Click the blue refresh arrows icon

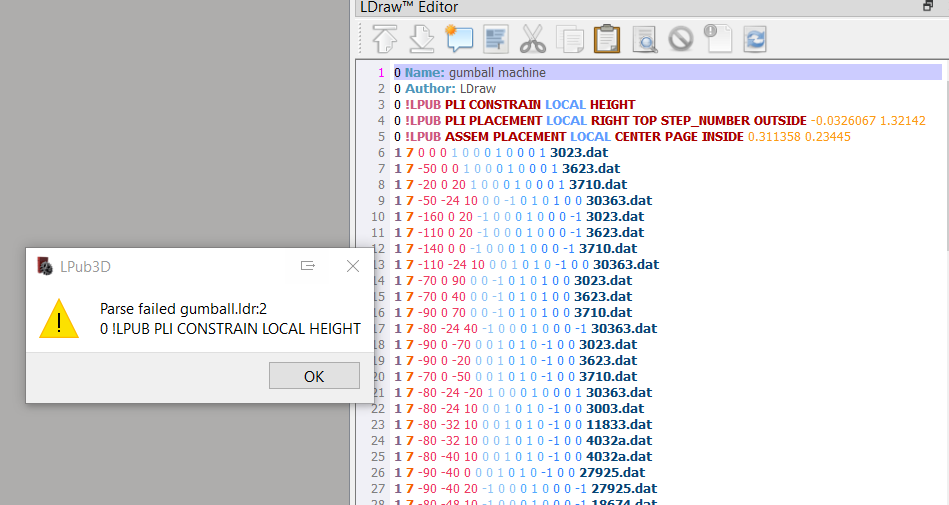pyautogui.click(x=755, y=40)
